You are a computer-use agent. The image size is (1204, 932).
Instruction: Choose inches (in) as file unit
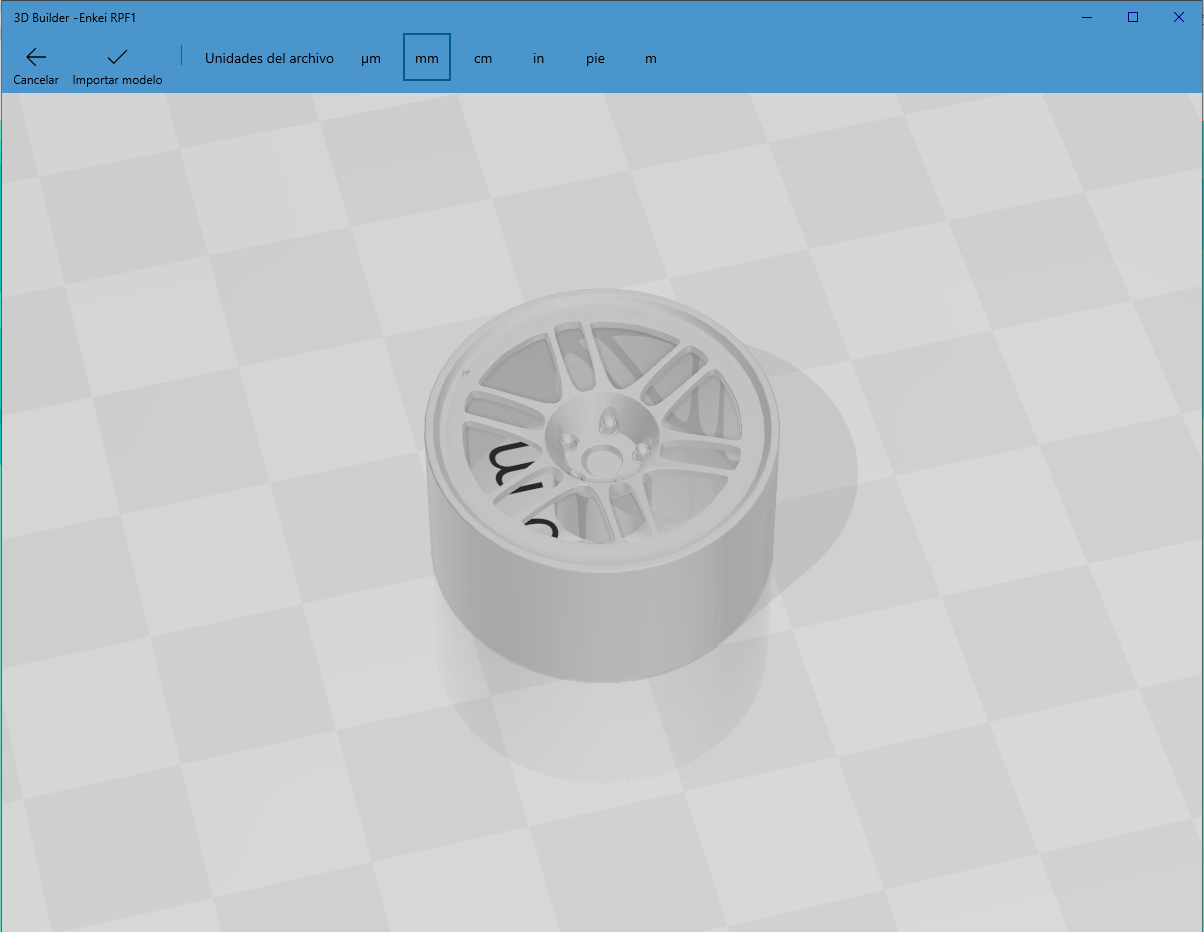coord(538,58)
